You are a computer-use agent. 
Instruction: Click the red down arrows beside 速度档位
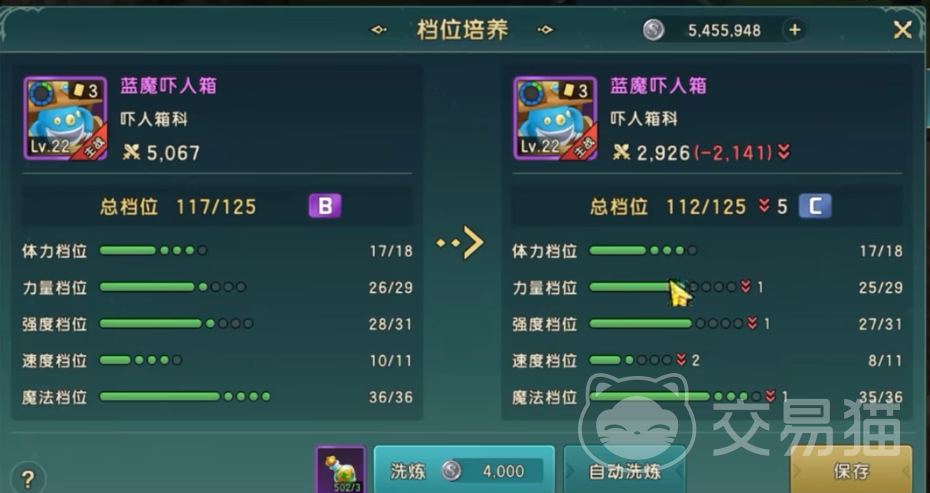(681, 360)
